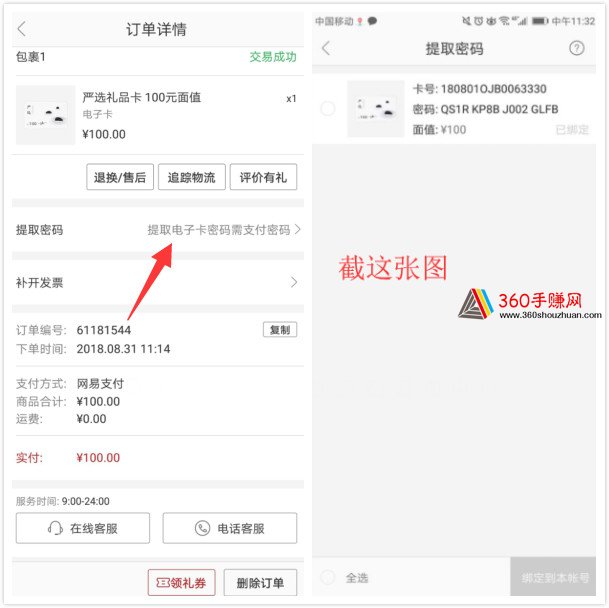Toggle the 全选 select-all circle
609x608 pixels.
328,577
